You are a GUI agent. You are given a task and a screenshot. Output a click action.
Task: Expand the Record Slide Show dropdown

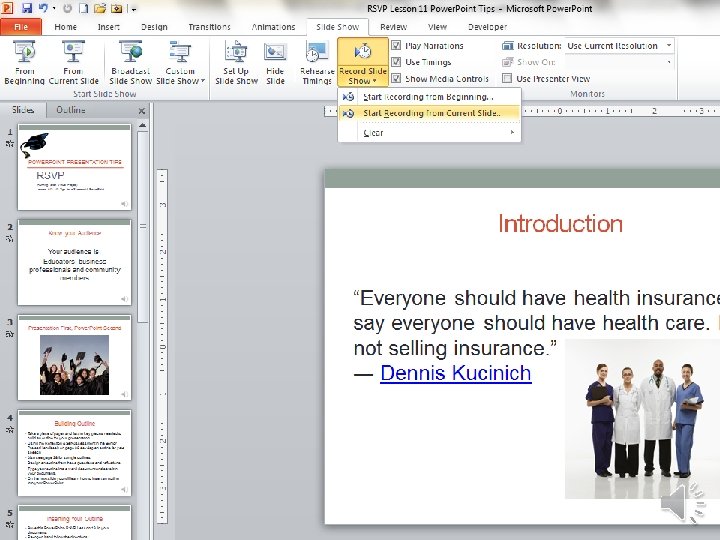click(x=363, y=76)
